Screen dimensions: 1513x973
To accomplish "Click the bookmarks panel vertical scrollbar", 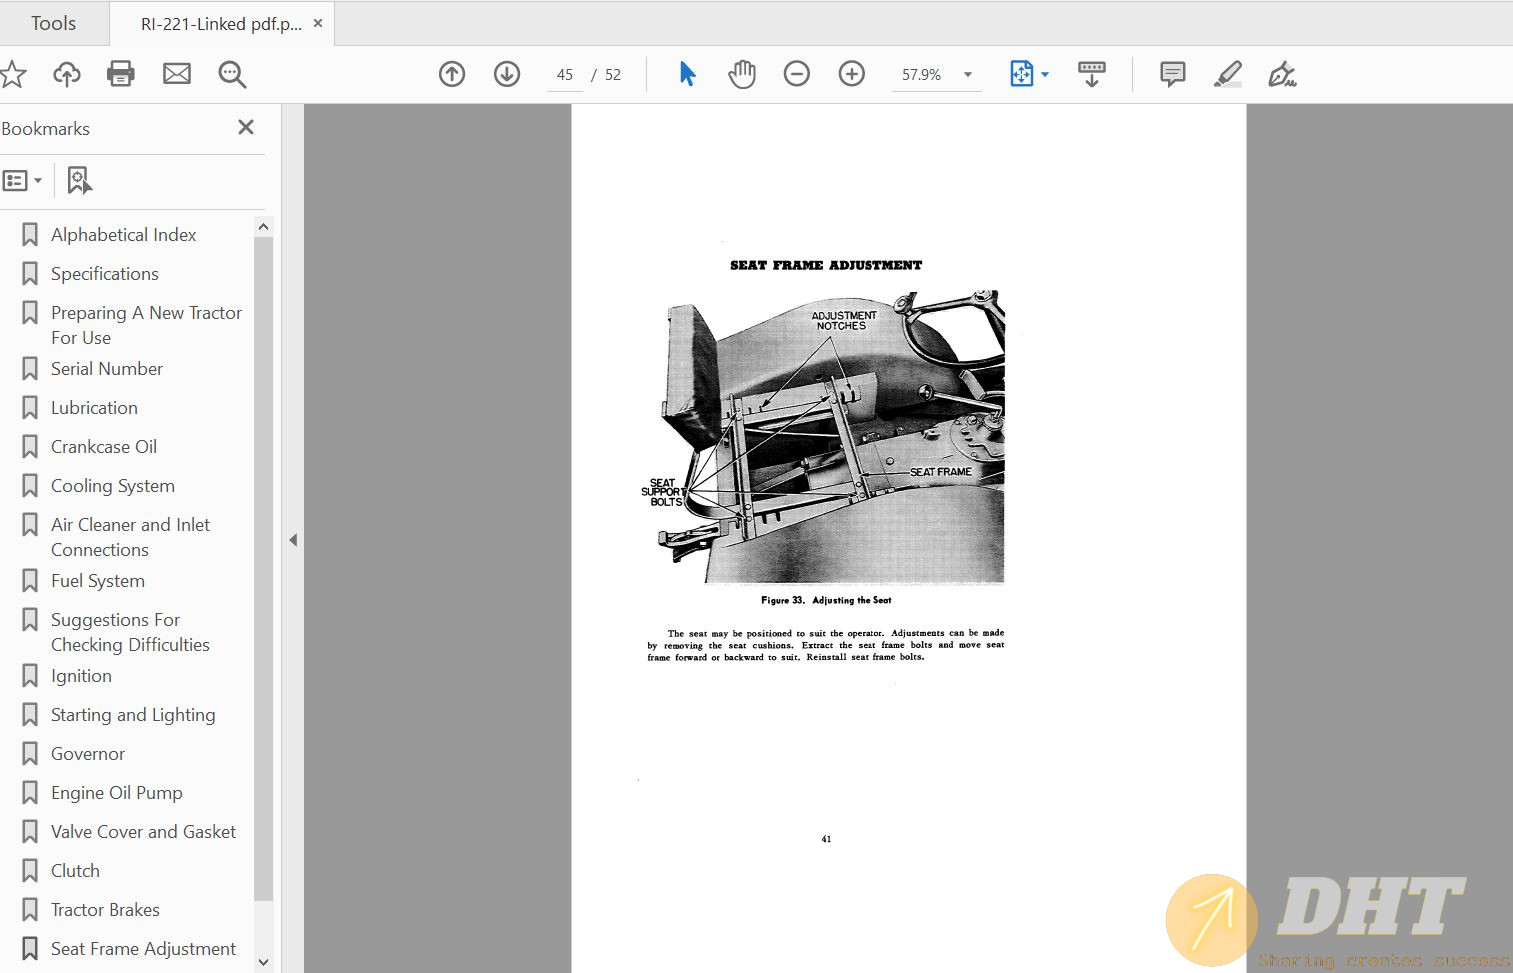I will coord(263,570).
